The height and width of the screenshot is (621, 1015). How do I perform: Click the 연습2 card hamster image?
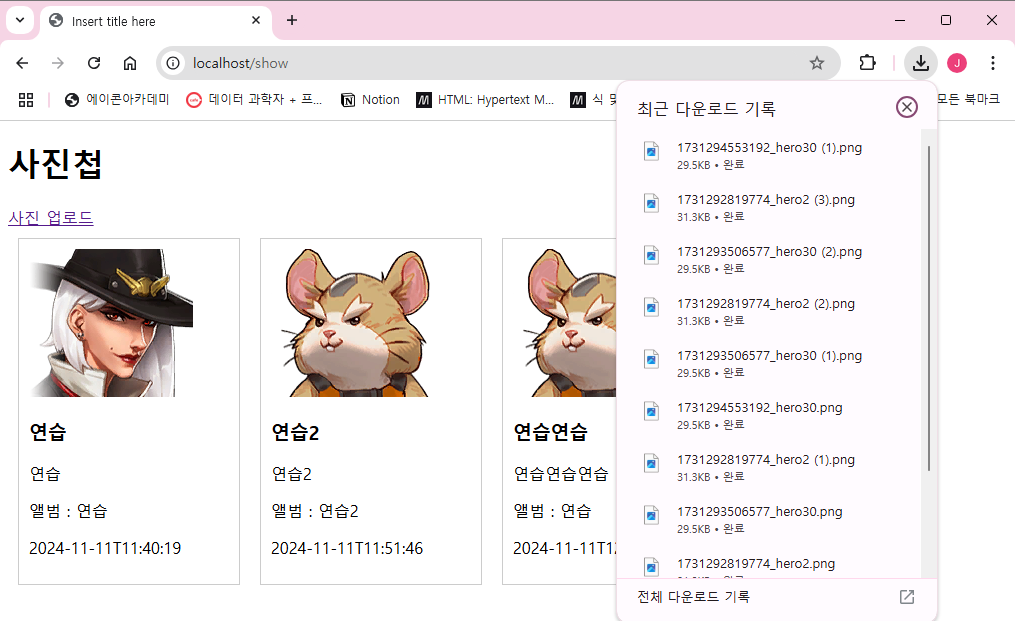(357, 322)
